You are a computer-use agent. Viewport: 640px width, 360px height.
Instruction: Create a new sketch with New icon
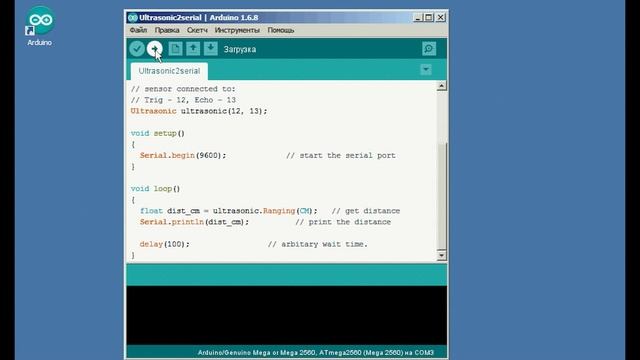(176, 49)
